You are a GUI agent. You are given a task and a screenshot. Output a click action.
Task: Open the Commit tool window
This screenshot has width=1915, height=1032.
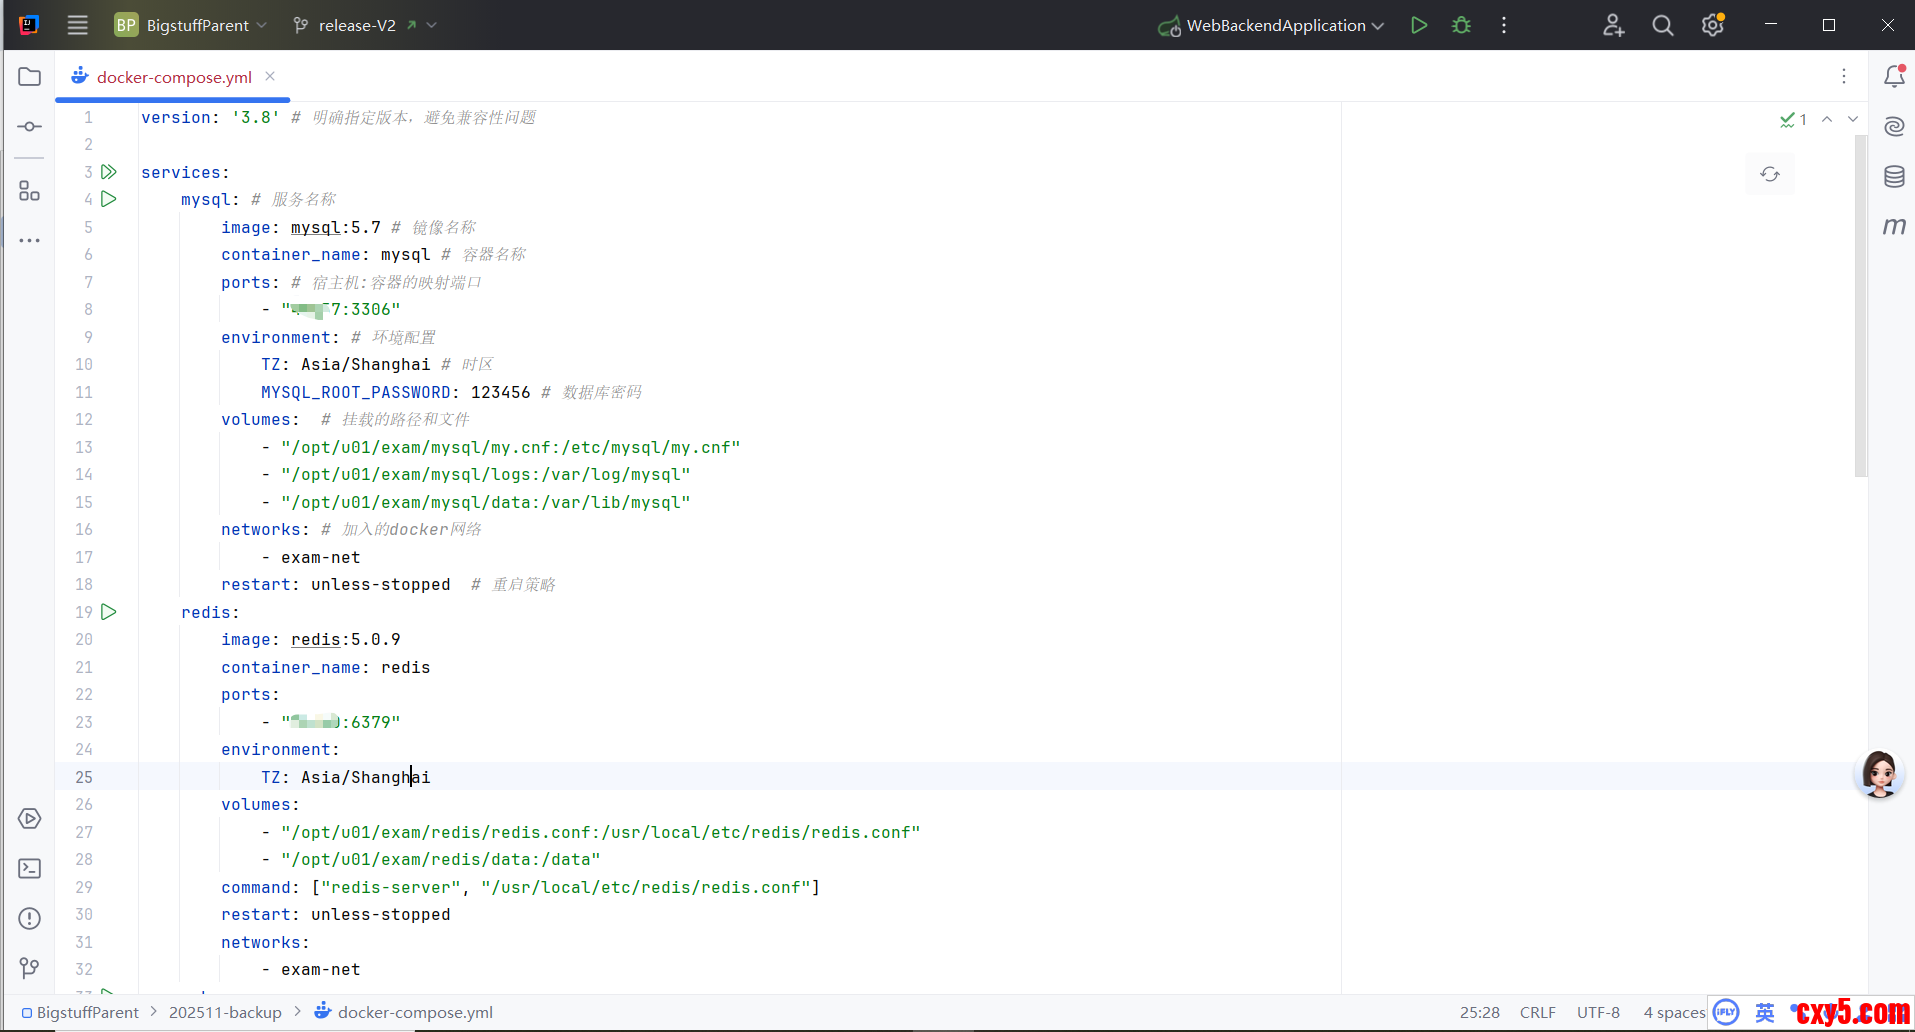tap(30, 127)
